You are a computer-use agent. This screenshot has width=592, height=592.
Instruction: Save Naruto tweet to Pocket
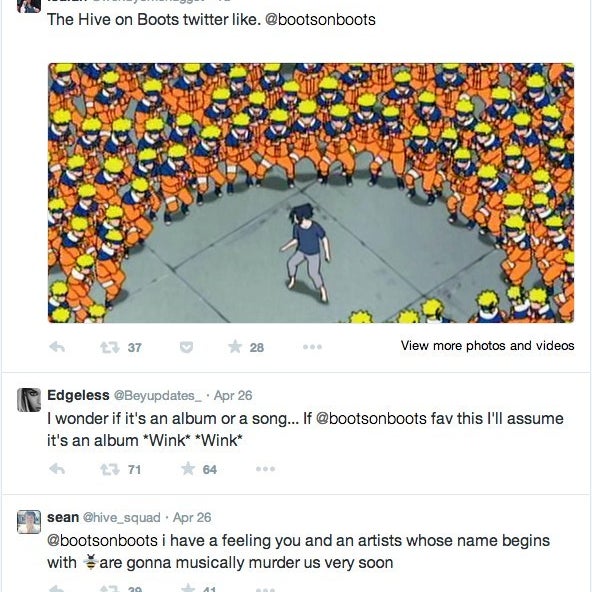tap(186, 347)
